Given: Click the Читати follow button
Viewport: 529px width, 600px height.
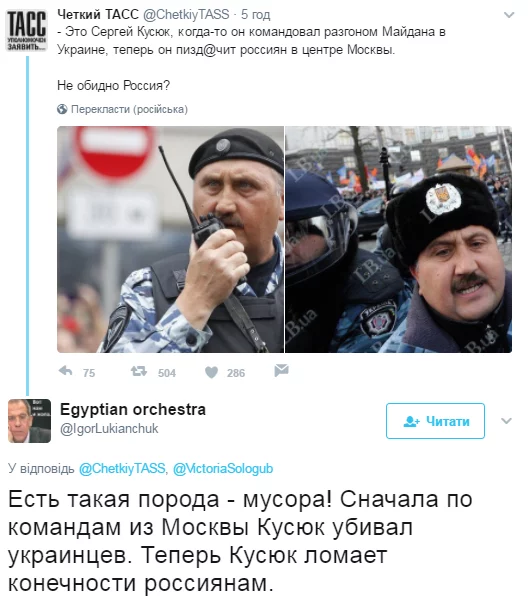Looking at the screenshot, I should (435, 421).
